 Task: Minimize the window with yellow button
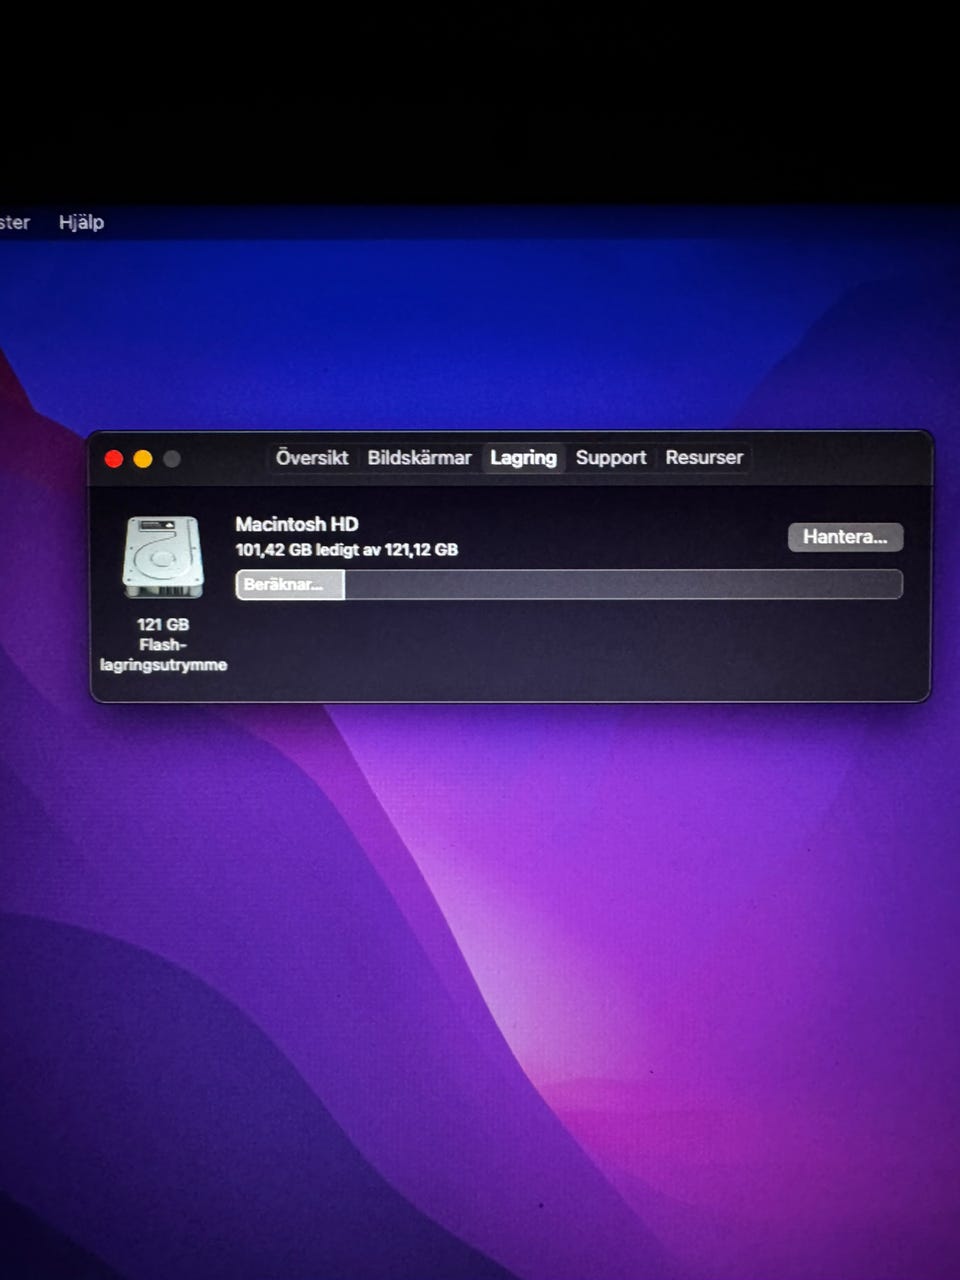pyautogui.click(x=143, y=459)
